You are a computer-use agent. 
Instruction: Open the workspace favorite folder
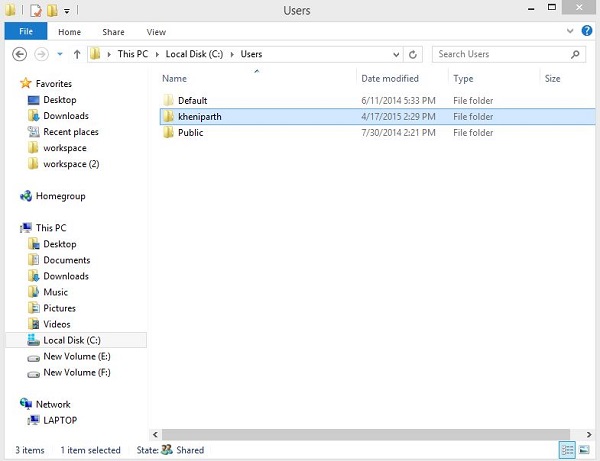tap(65, 148)
